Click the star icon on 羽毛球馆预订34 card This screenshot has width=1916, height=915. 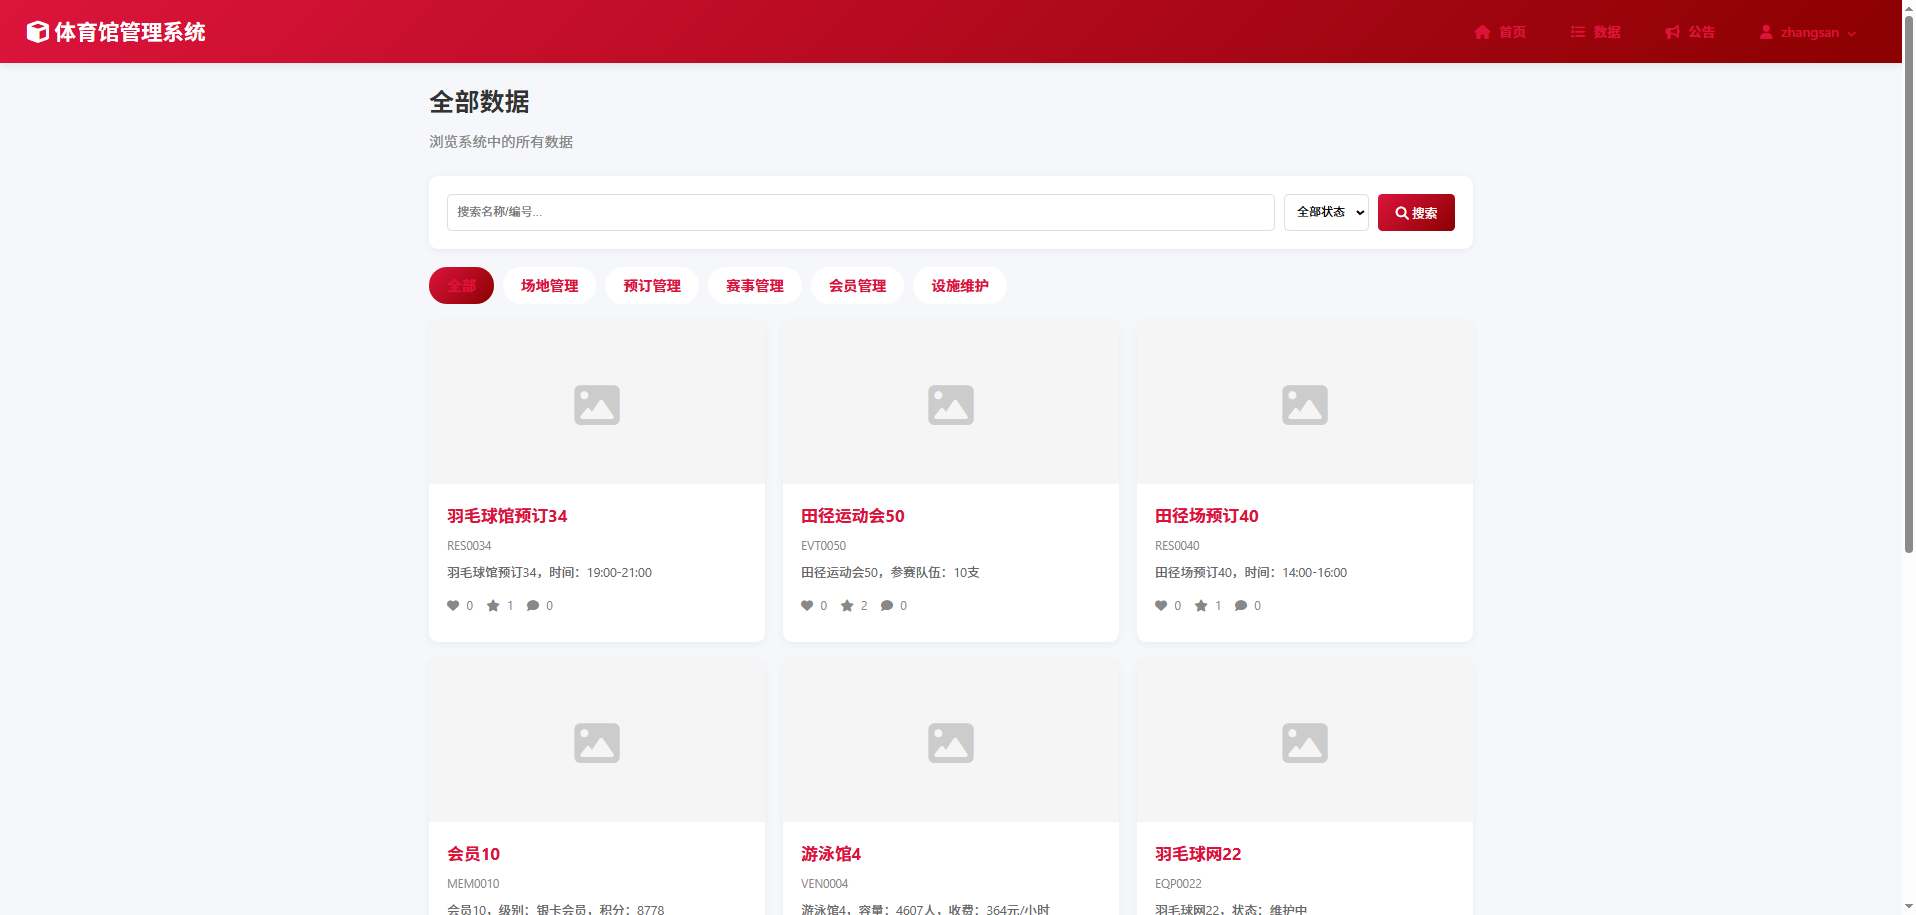point(493,606)
